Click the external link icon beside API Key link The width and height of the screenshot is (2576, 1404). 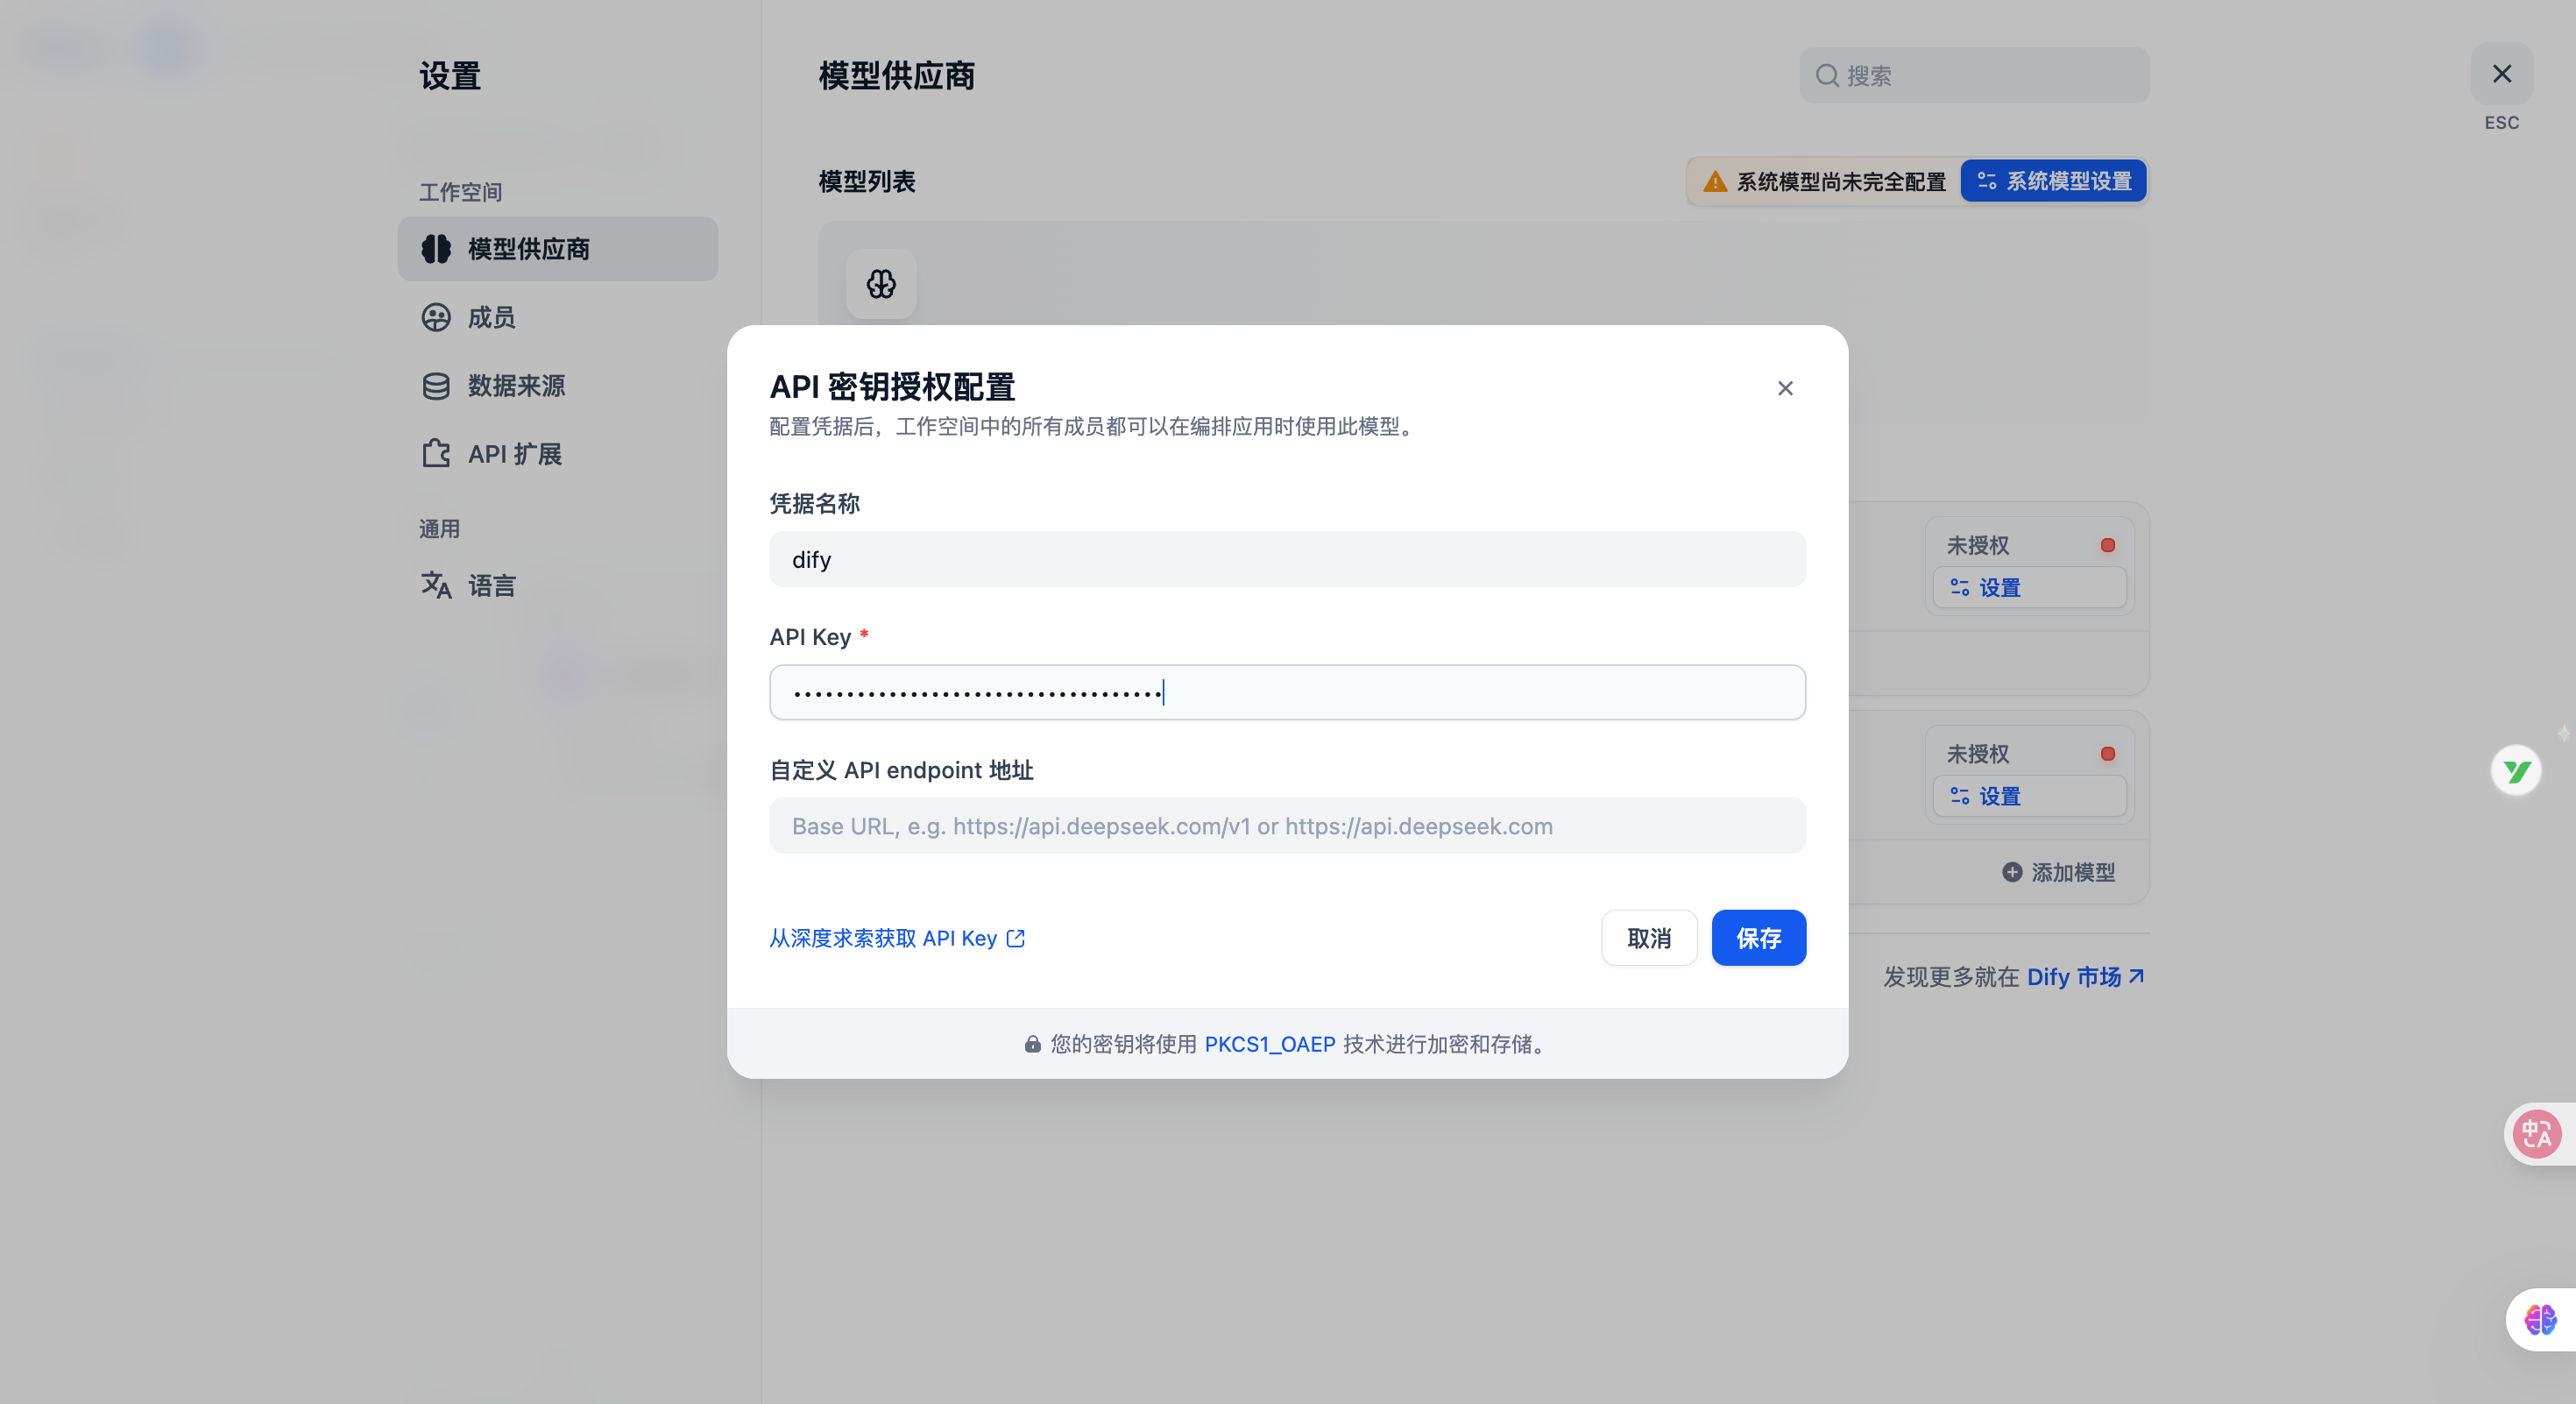pyautogui.click(x=1016, y=938)
